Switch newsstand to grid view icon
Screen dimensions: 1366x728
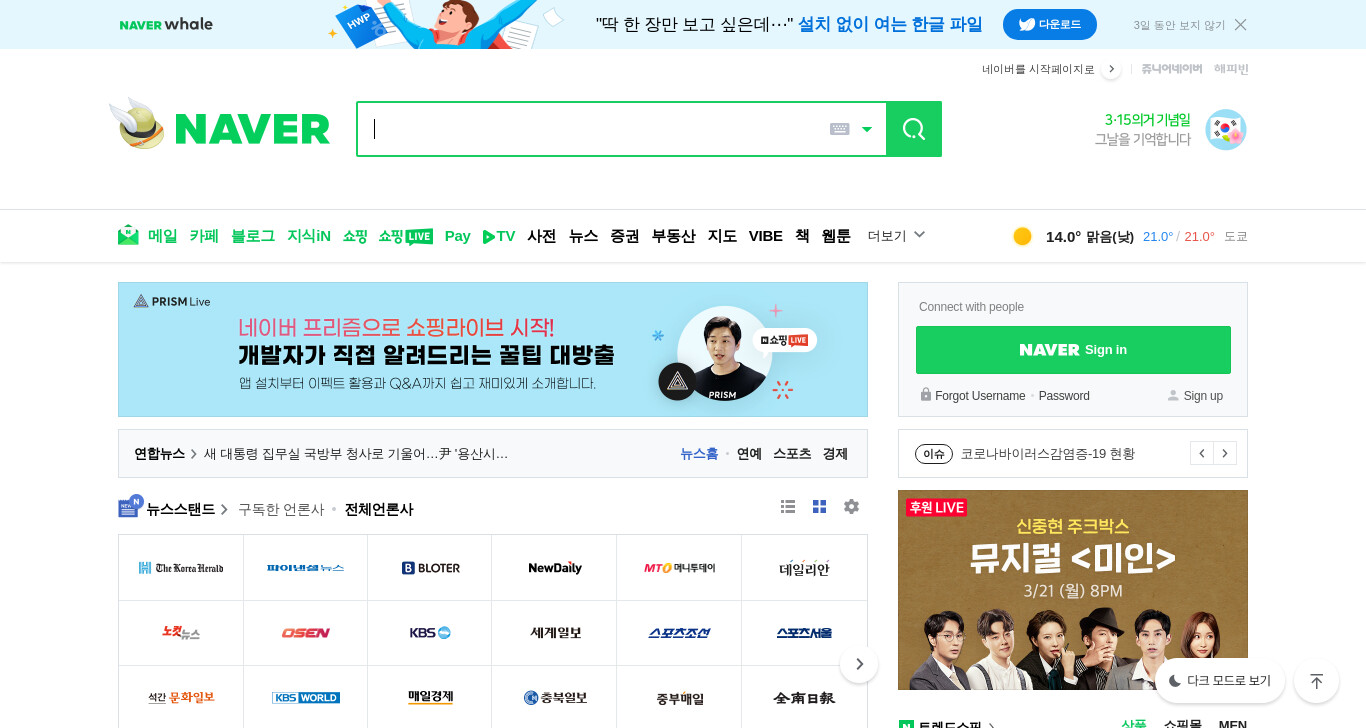(820, 507)
